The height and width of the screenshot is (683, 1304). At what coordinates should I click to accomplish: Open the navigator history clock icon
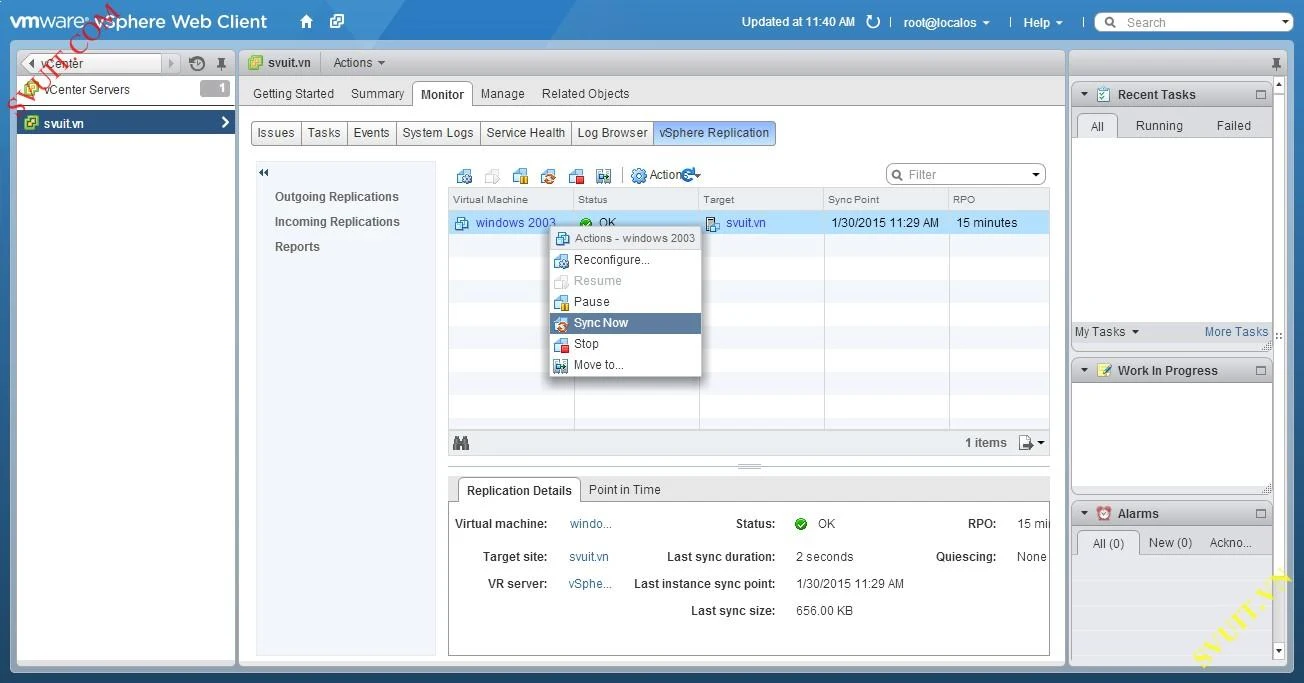[x=197, y=63]
